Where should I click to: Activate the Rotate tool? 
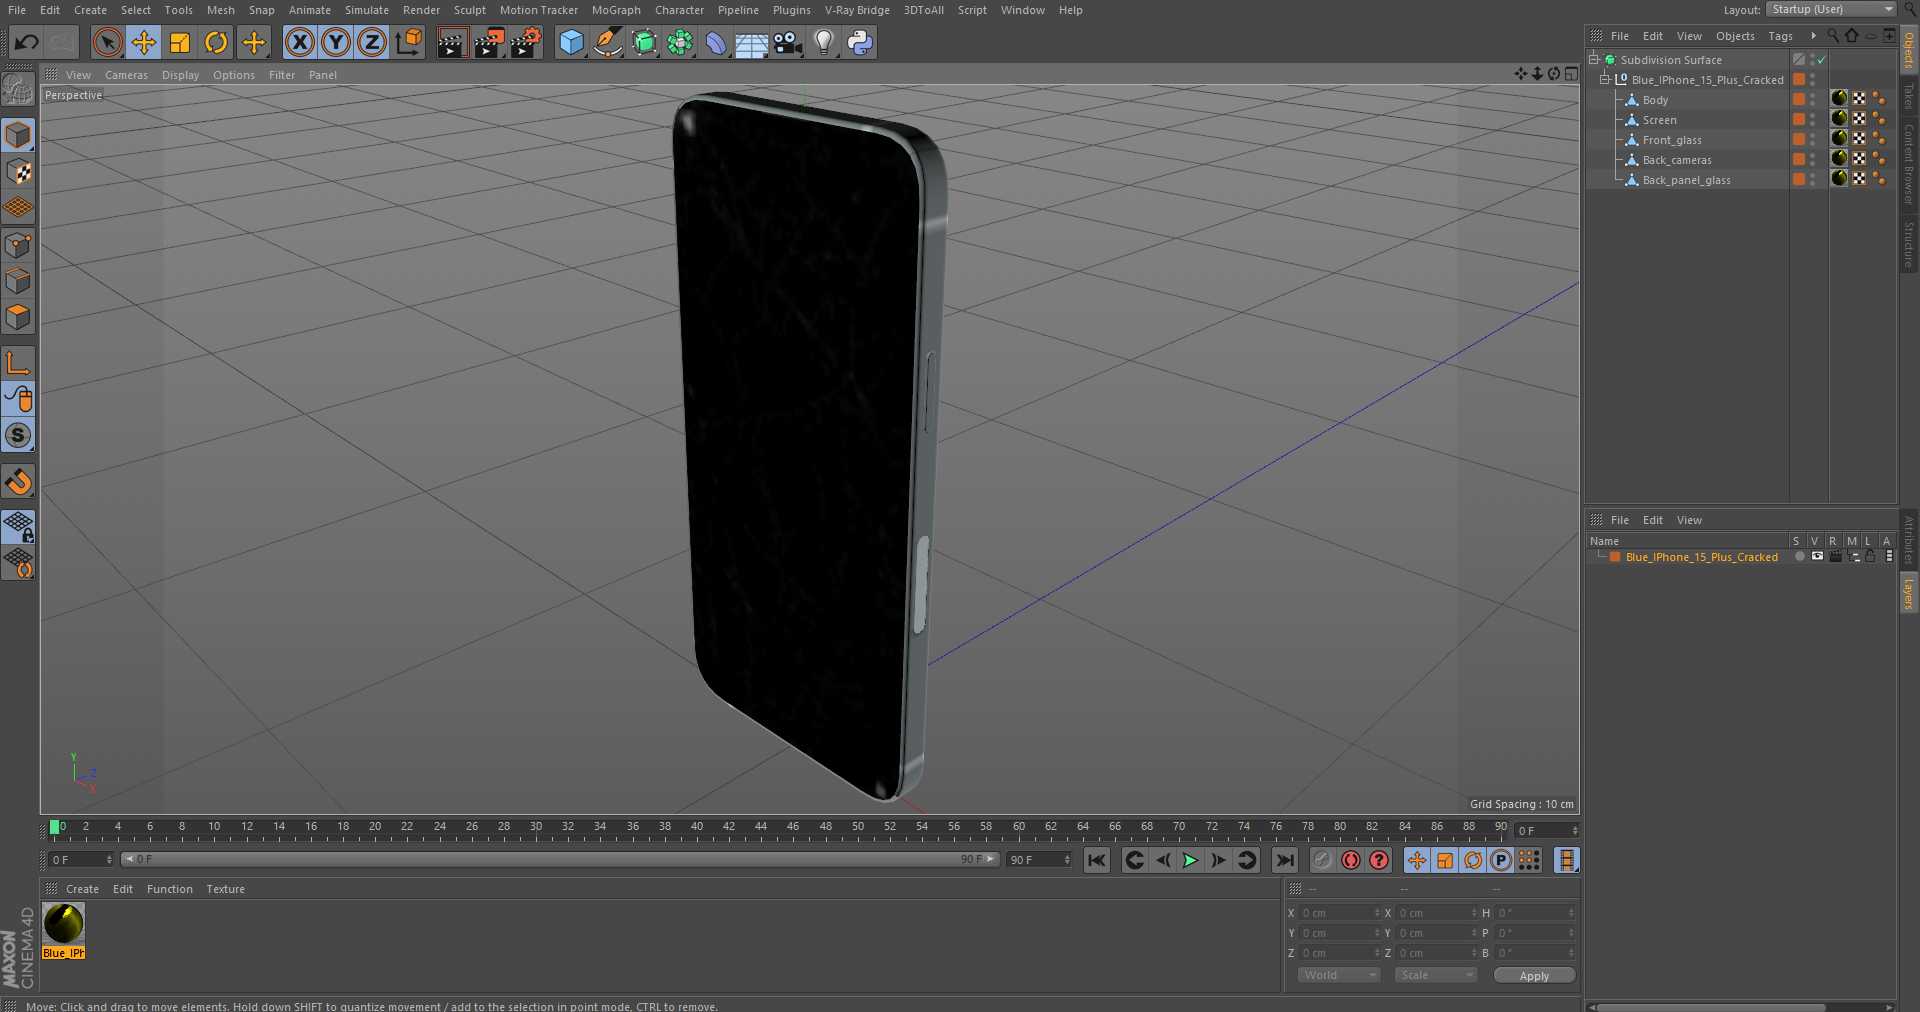(216, 42)
